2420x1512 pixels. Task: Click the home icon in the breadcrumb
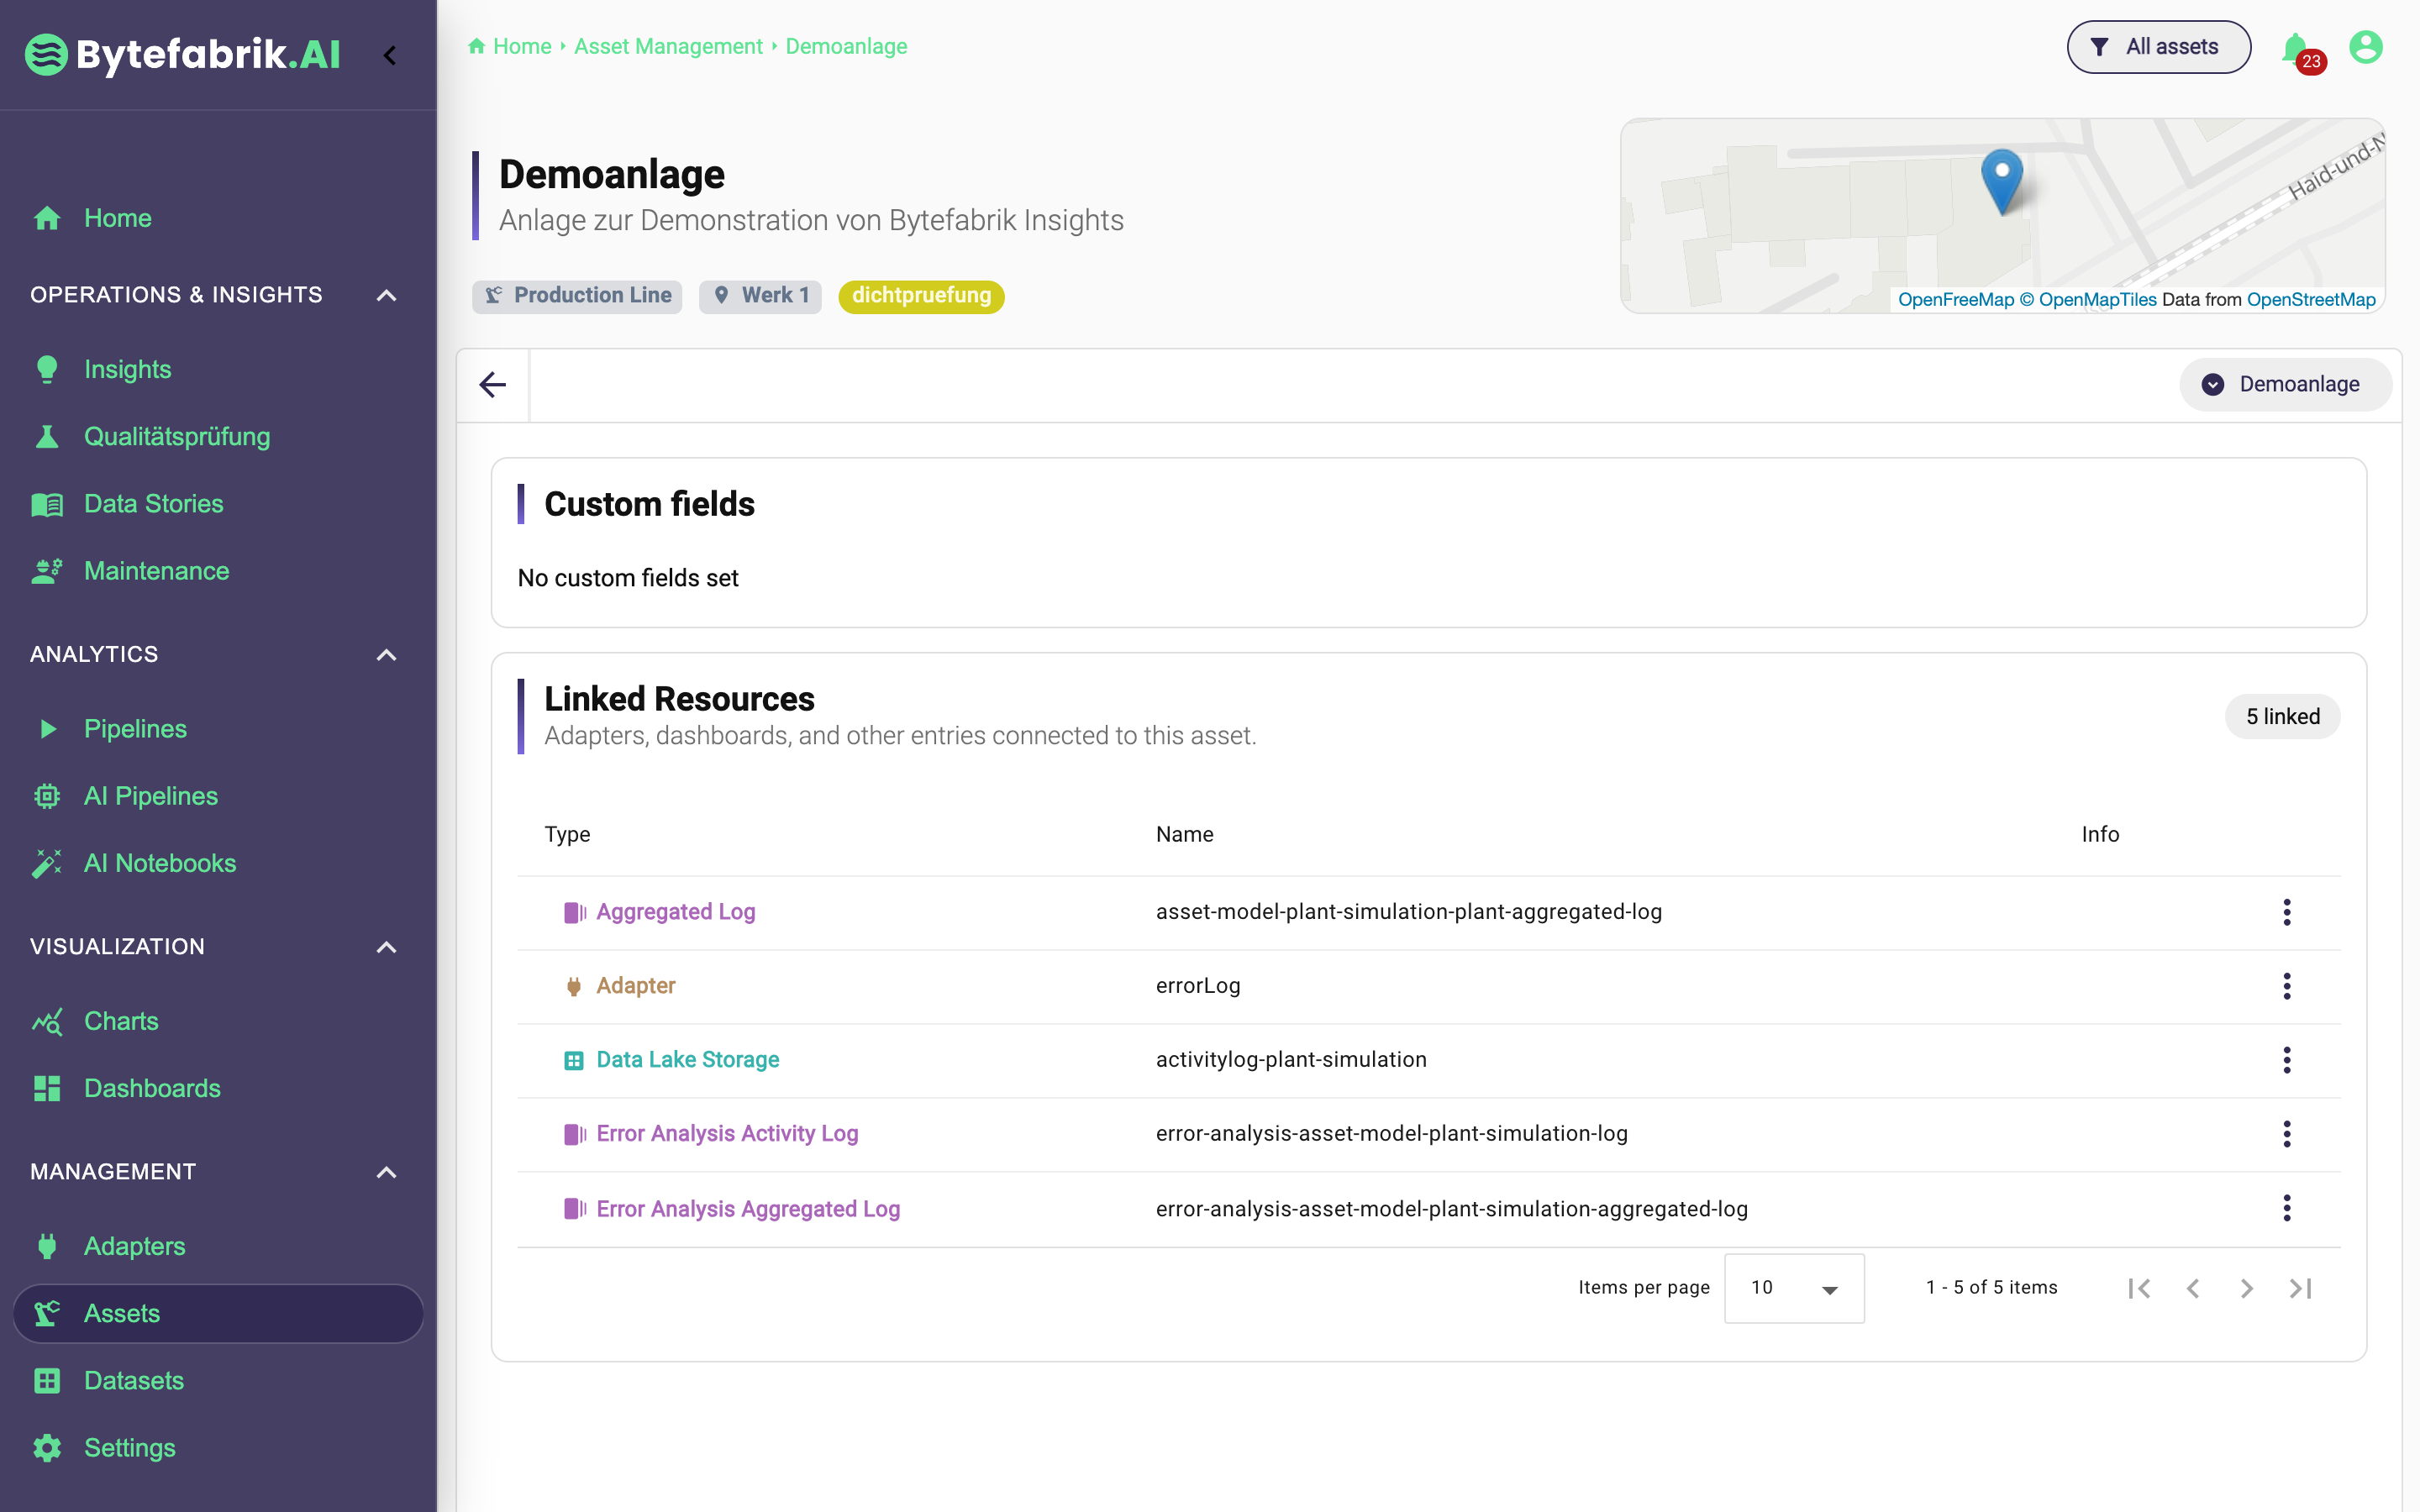(477, 46)
